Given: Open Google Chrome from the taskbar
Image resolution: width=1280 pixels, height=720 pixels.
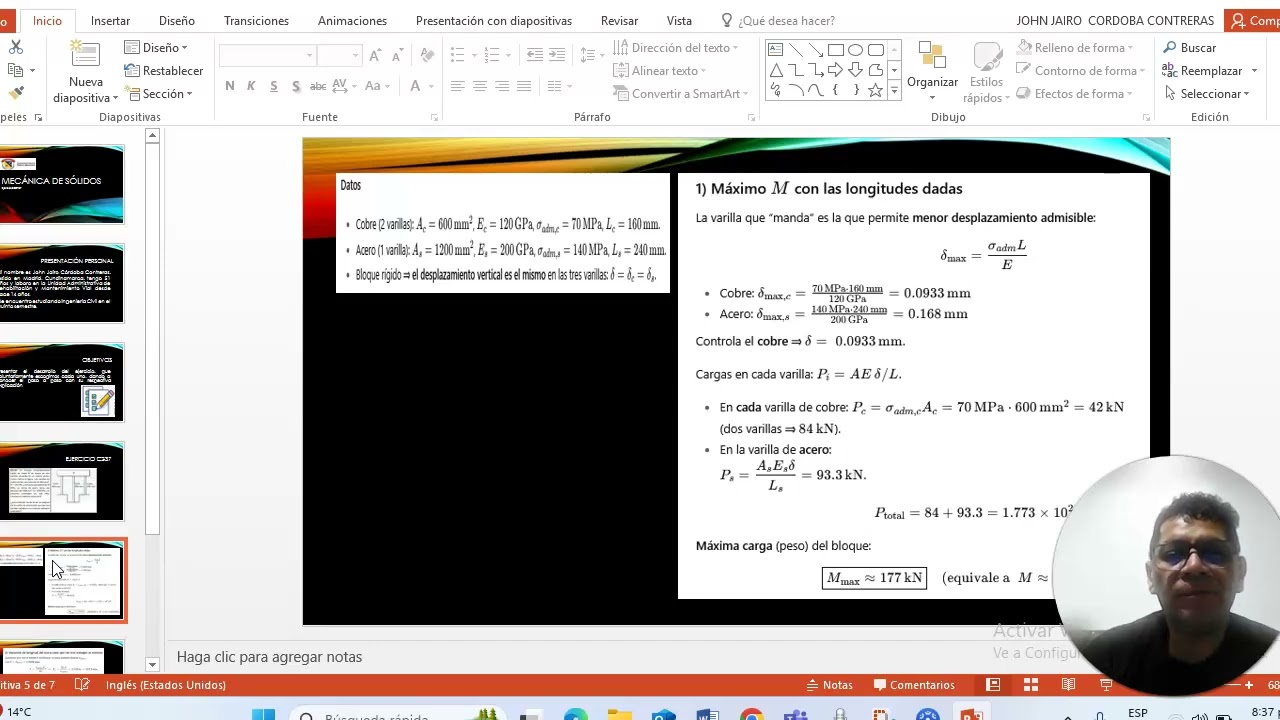Looking at the screenshot, I should [750, 715].
